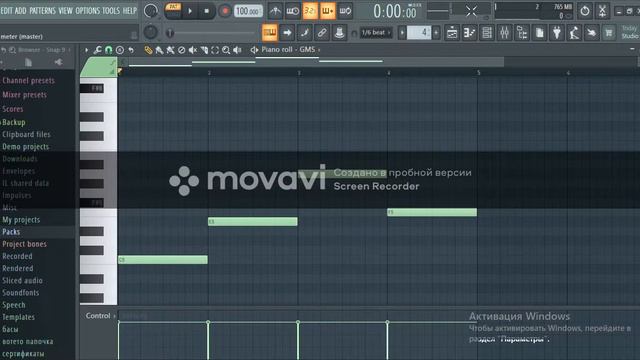Open the 1/6 beat snap dropdown
The height and width of the screenshot is (360, 640).
(376, 33)
